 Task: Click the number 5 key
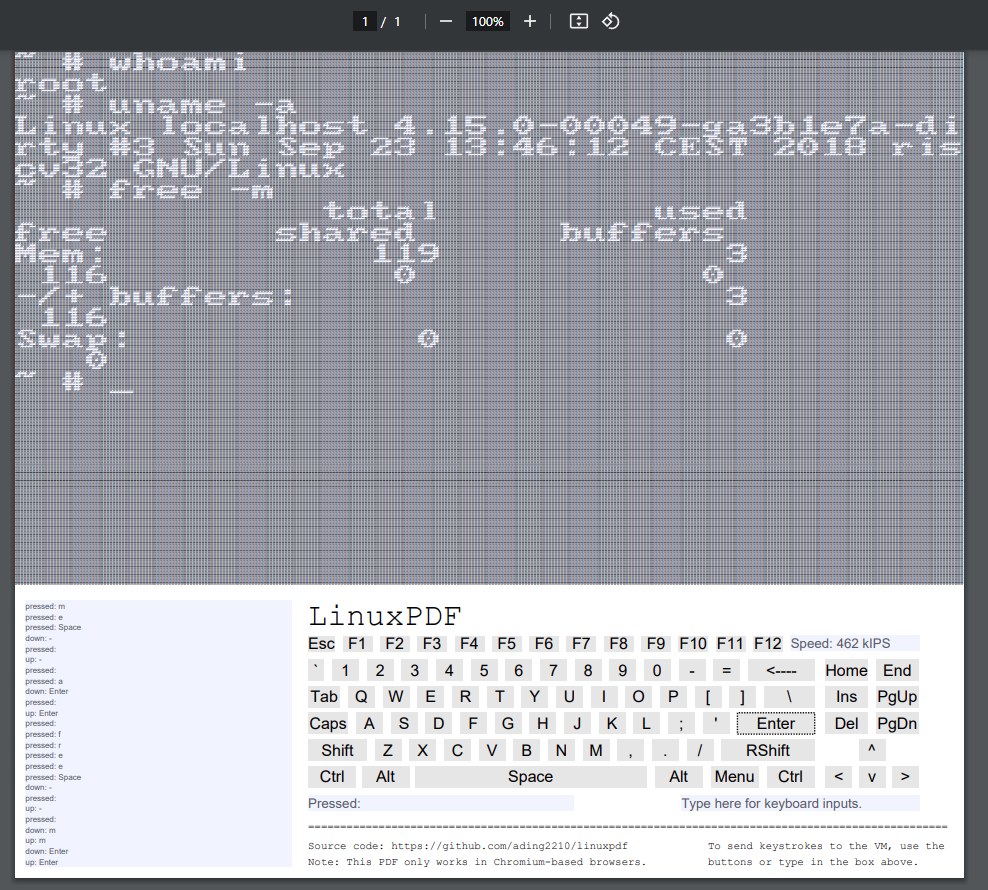[484, 670]
